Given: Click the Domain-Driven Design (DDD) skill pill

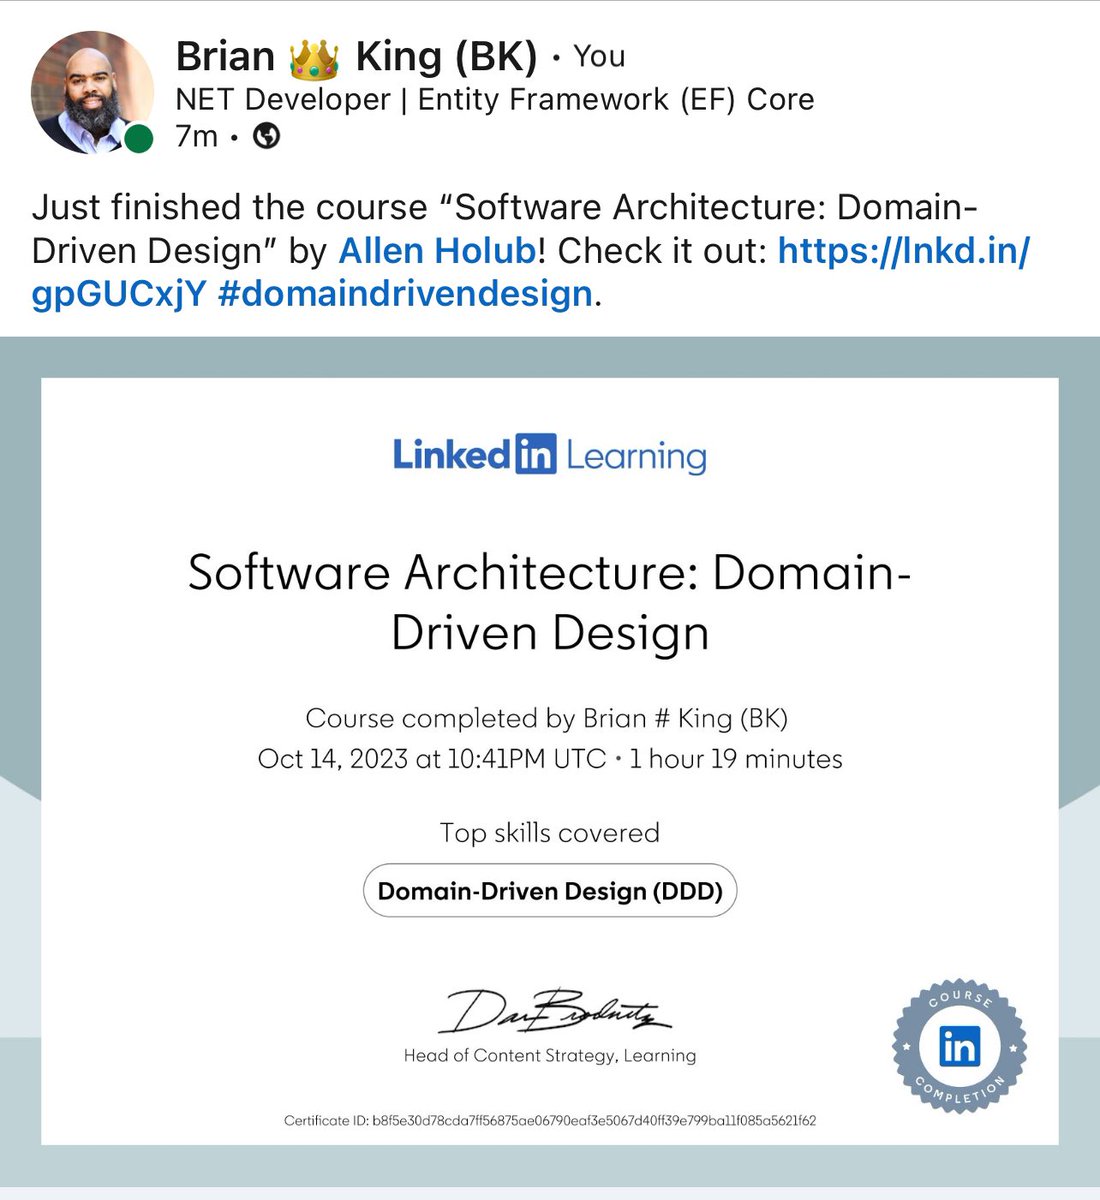Looking at the screenshot, I should point(550,891).
